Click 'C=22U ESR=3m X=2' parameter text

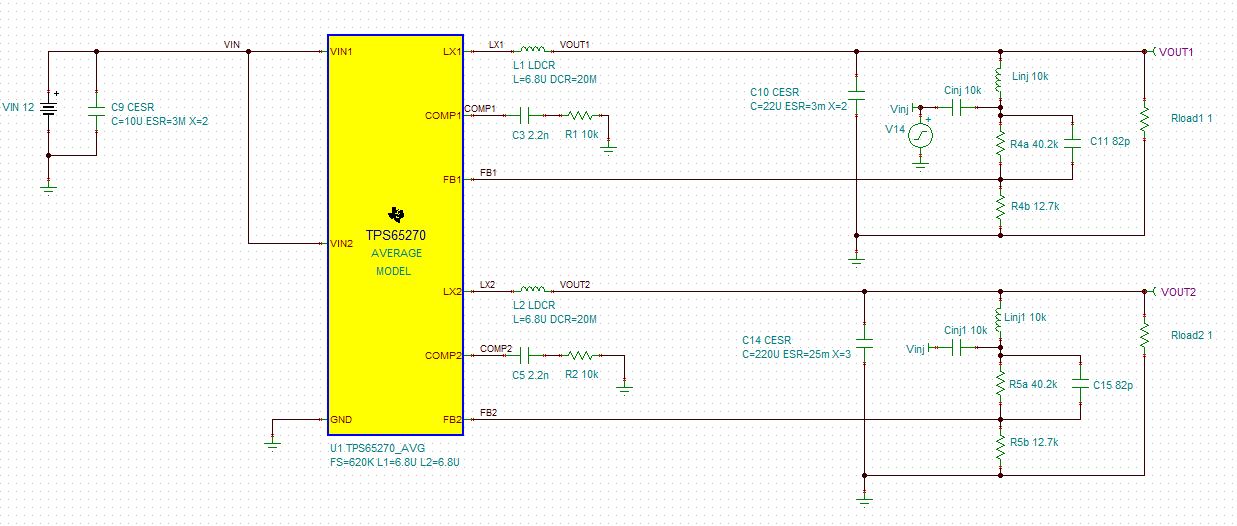(799, 105)
